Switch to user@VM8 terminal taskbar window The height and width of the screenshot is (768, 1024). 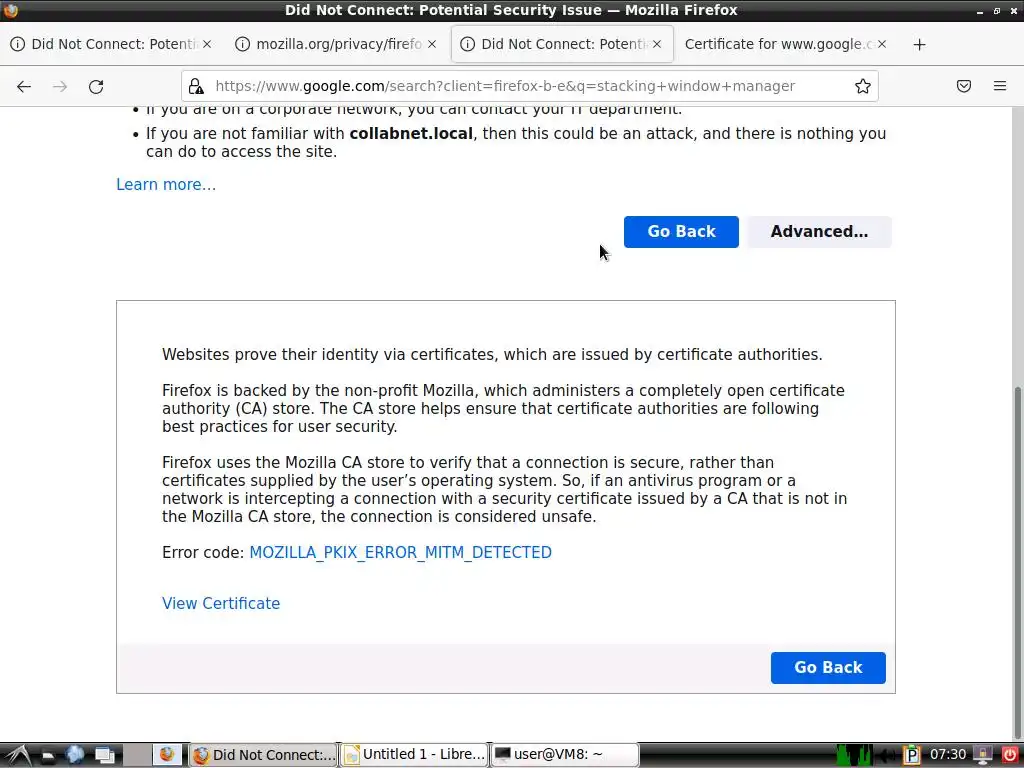pos(566,755)
